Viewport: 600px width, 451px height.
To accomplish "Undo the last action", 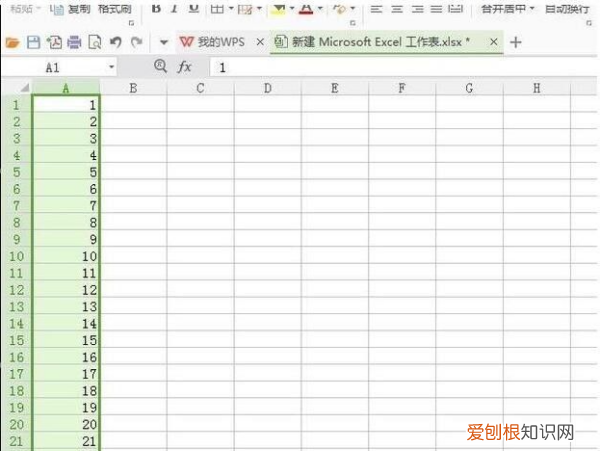I will (116, 42).
